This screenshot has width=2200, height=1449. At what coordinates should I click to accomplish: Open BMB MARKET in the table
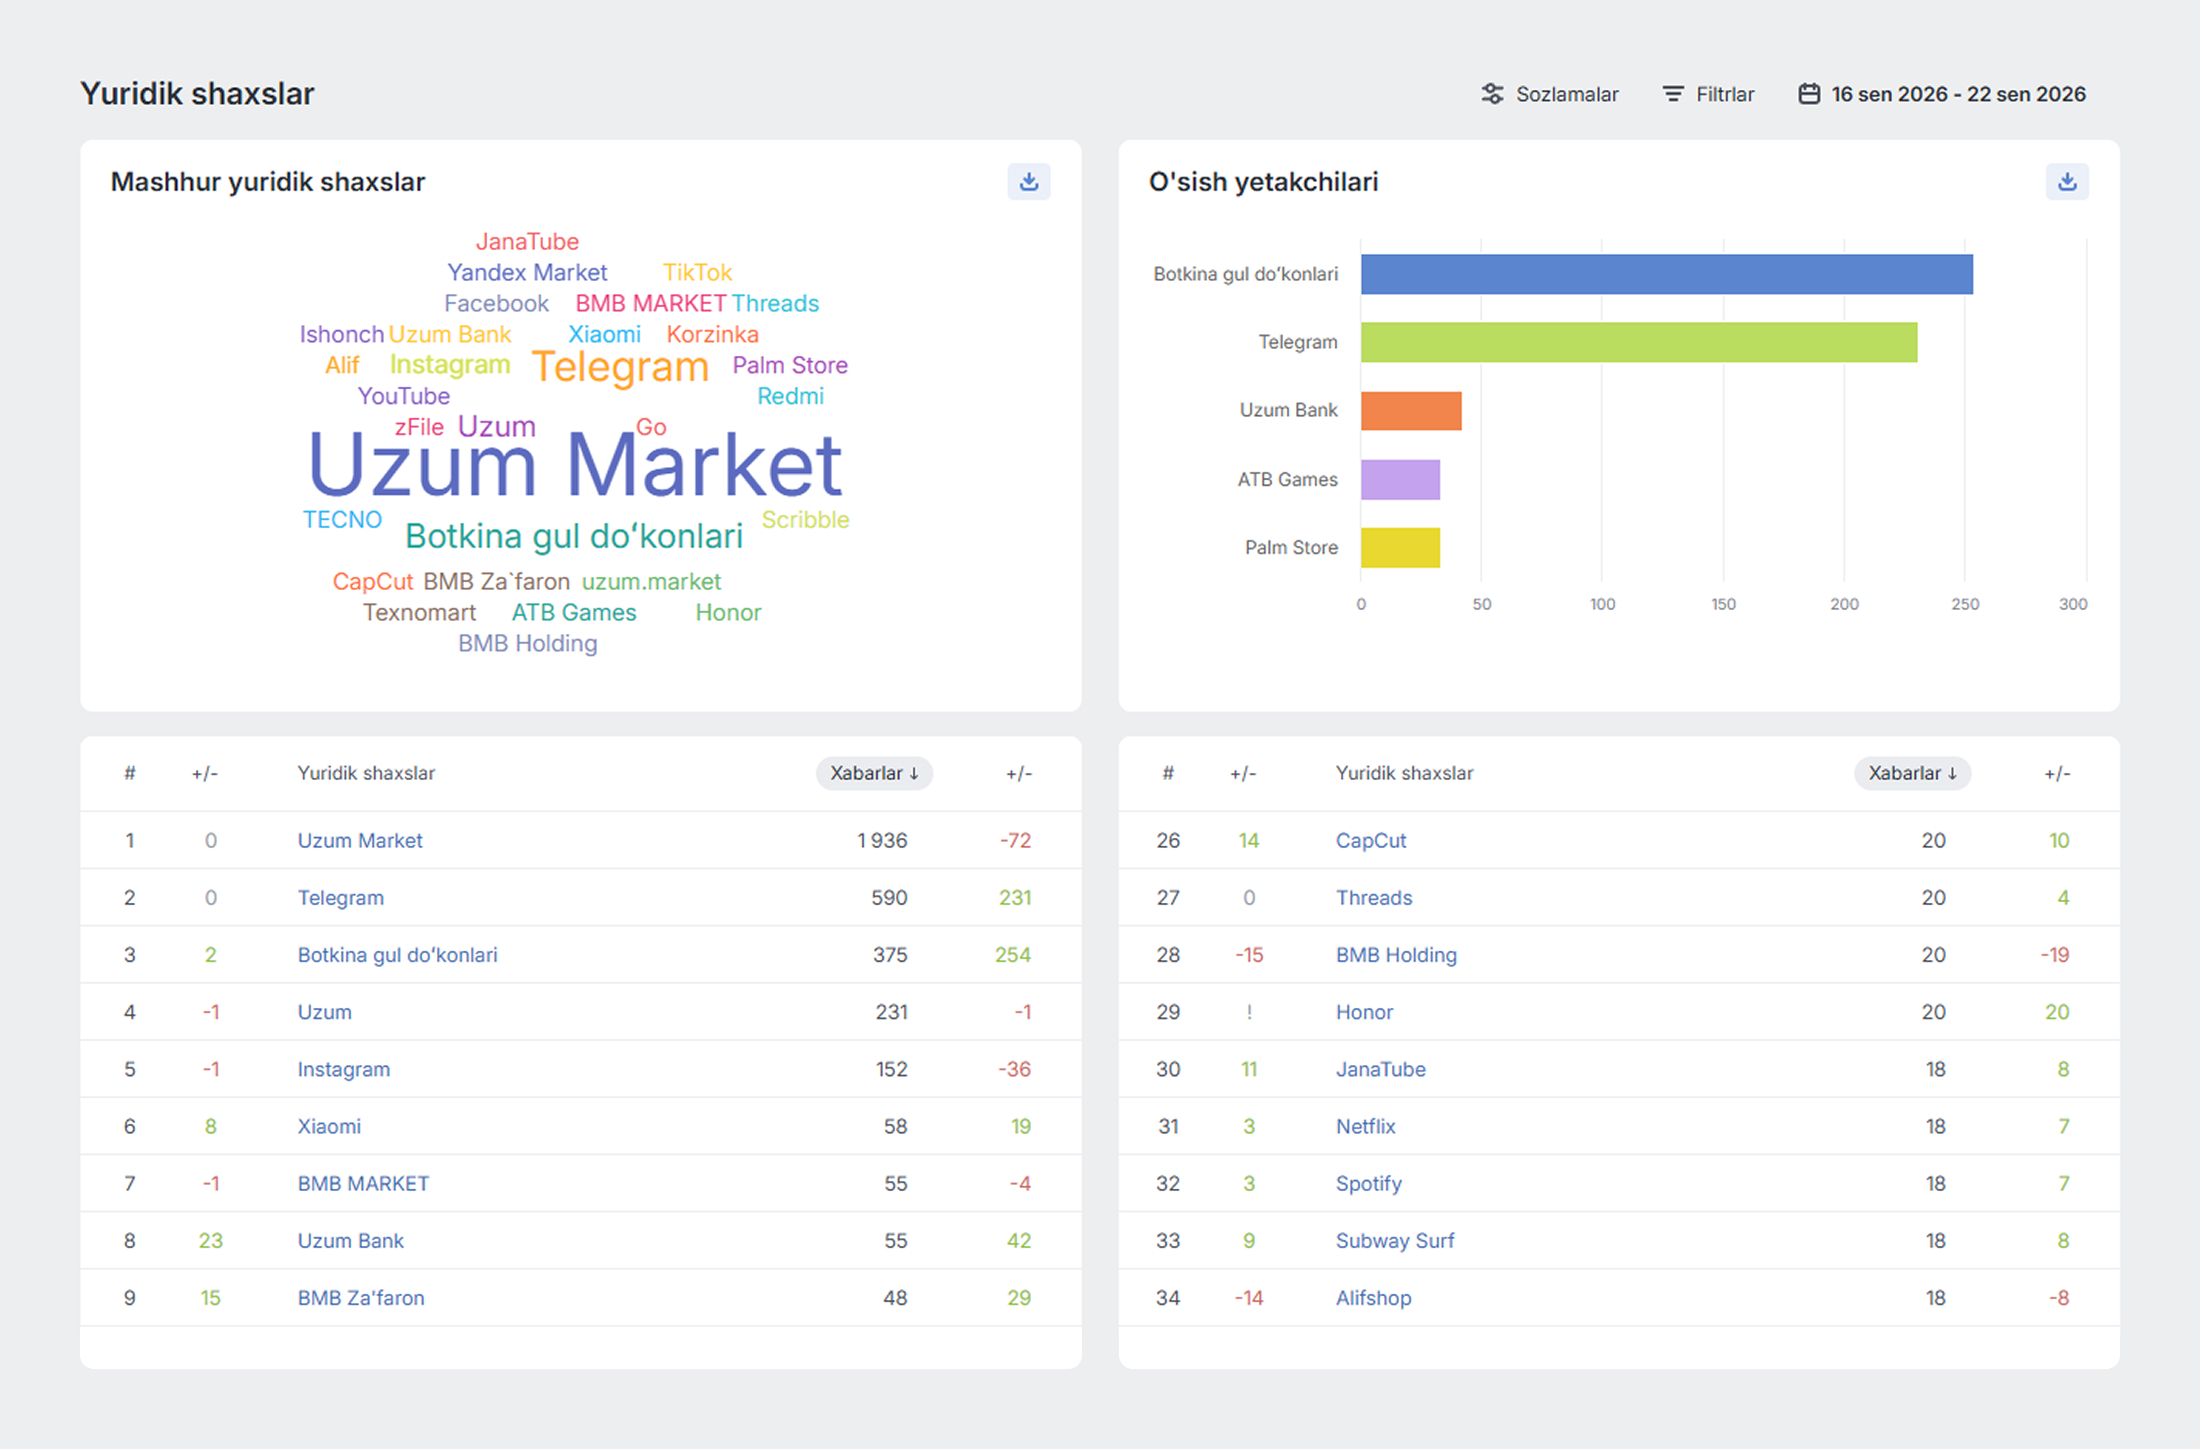point(363,1182)
